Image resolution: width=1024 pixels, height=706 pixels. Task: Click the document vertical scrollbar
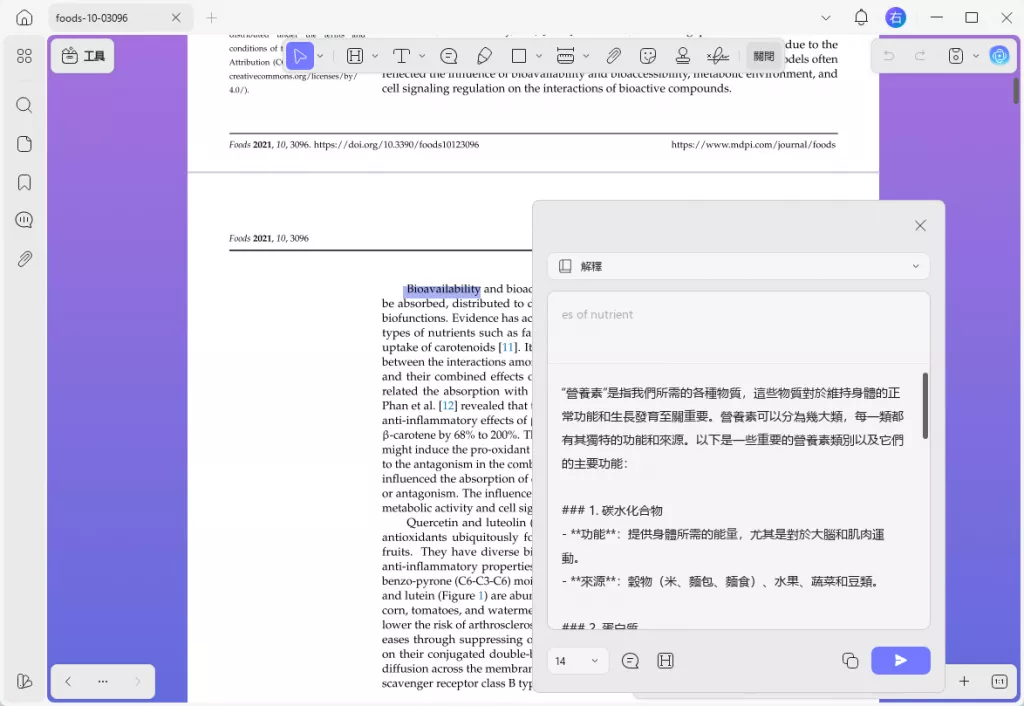(x=1016, y=90)
